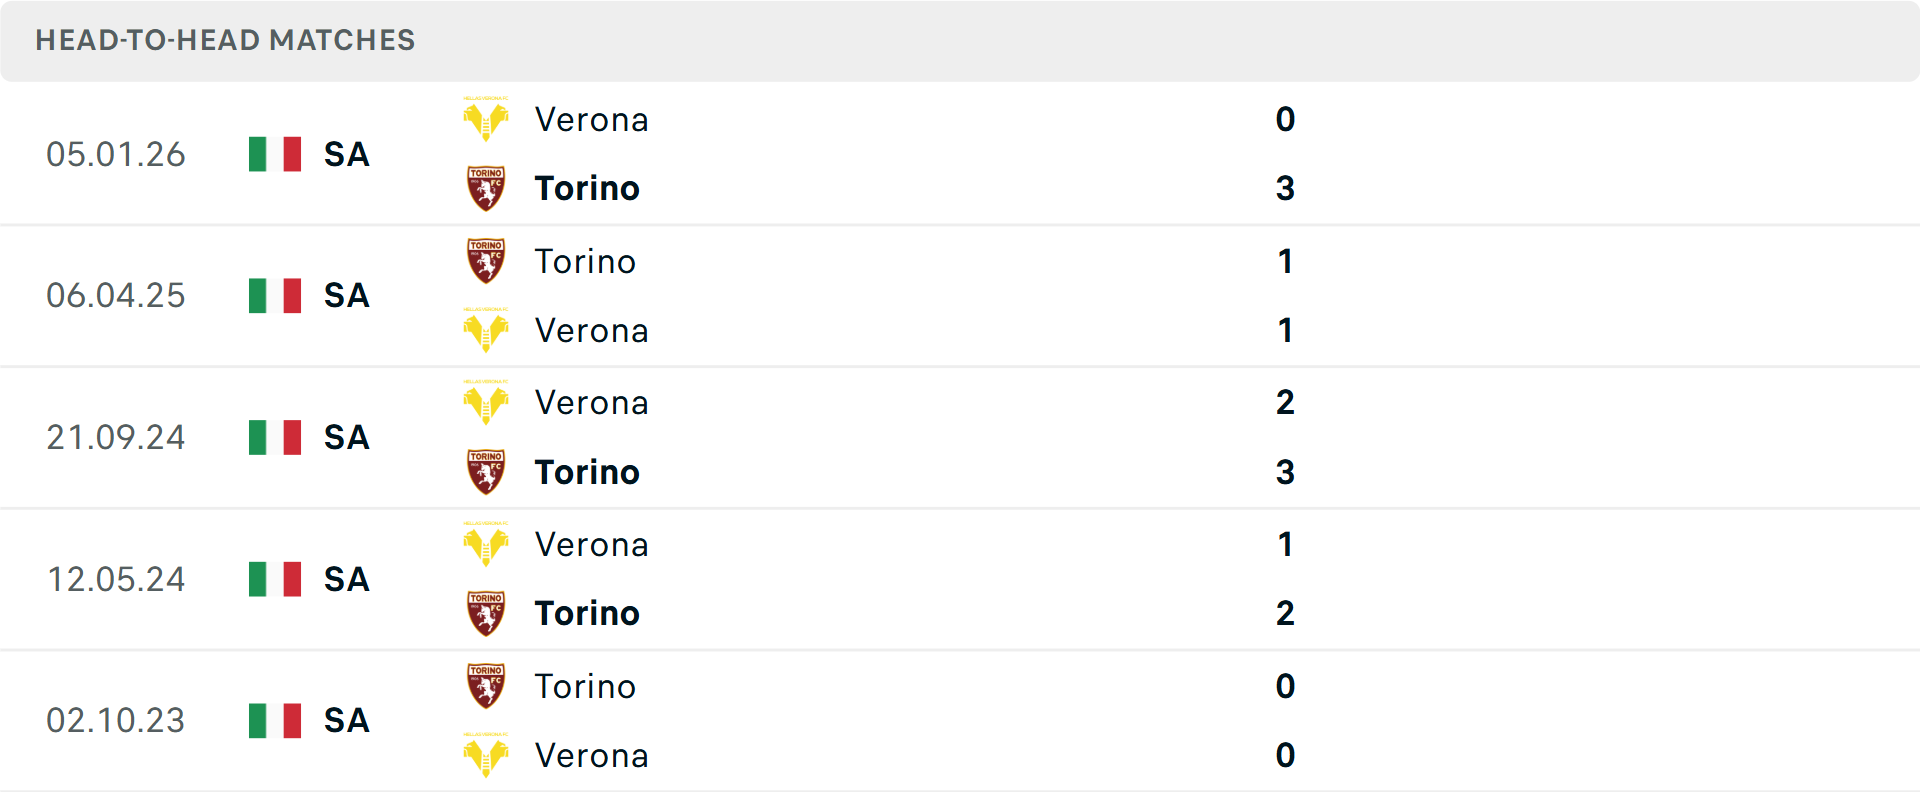Click the date 02.10.23
Screen dimensions: 1920x792
click(x=116, y=720)
